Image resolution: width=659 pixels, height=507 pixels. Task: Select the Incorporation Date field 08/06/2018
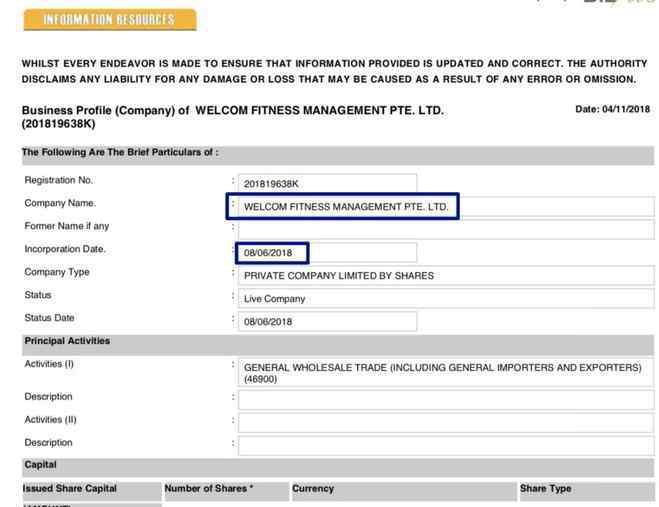tap(327, 253)
